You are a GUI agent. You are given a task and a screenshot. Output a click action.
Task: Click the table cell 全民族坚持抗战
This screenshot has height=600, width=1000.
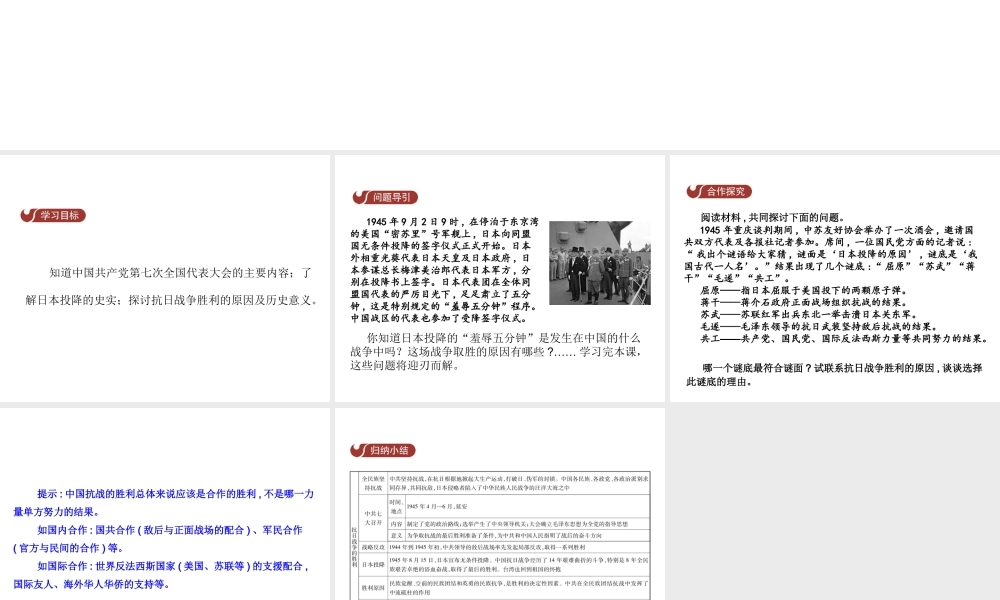tap(373, 483)
